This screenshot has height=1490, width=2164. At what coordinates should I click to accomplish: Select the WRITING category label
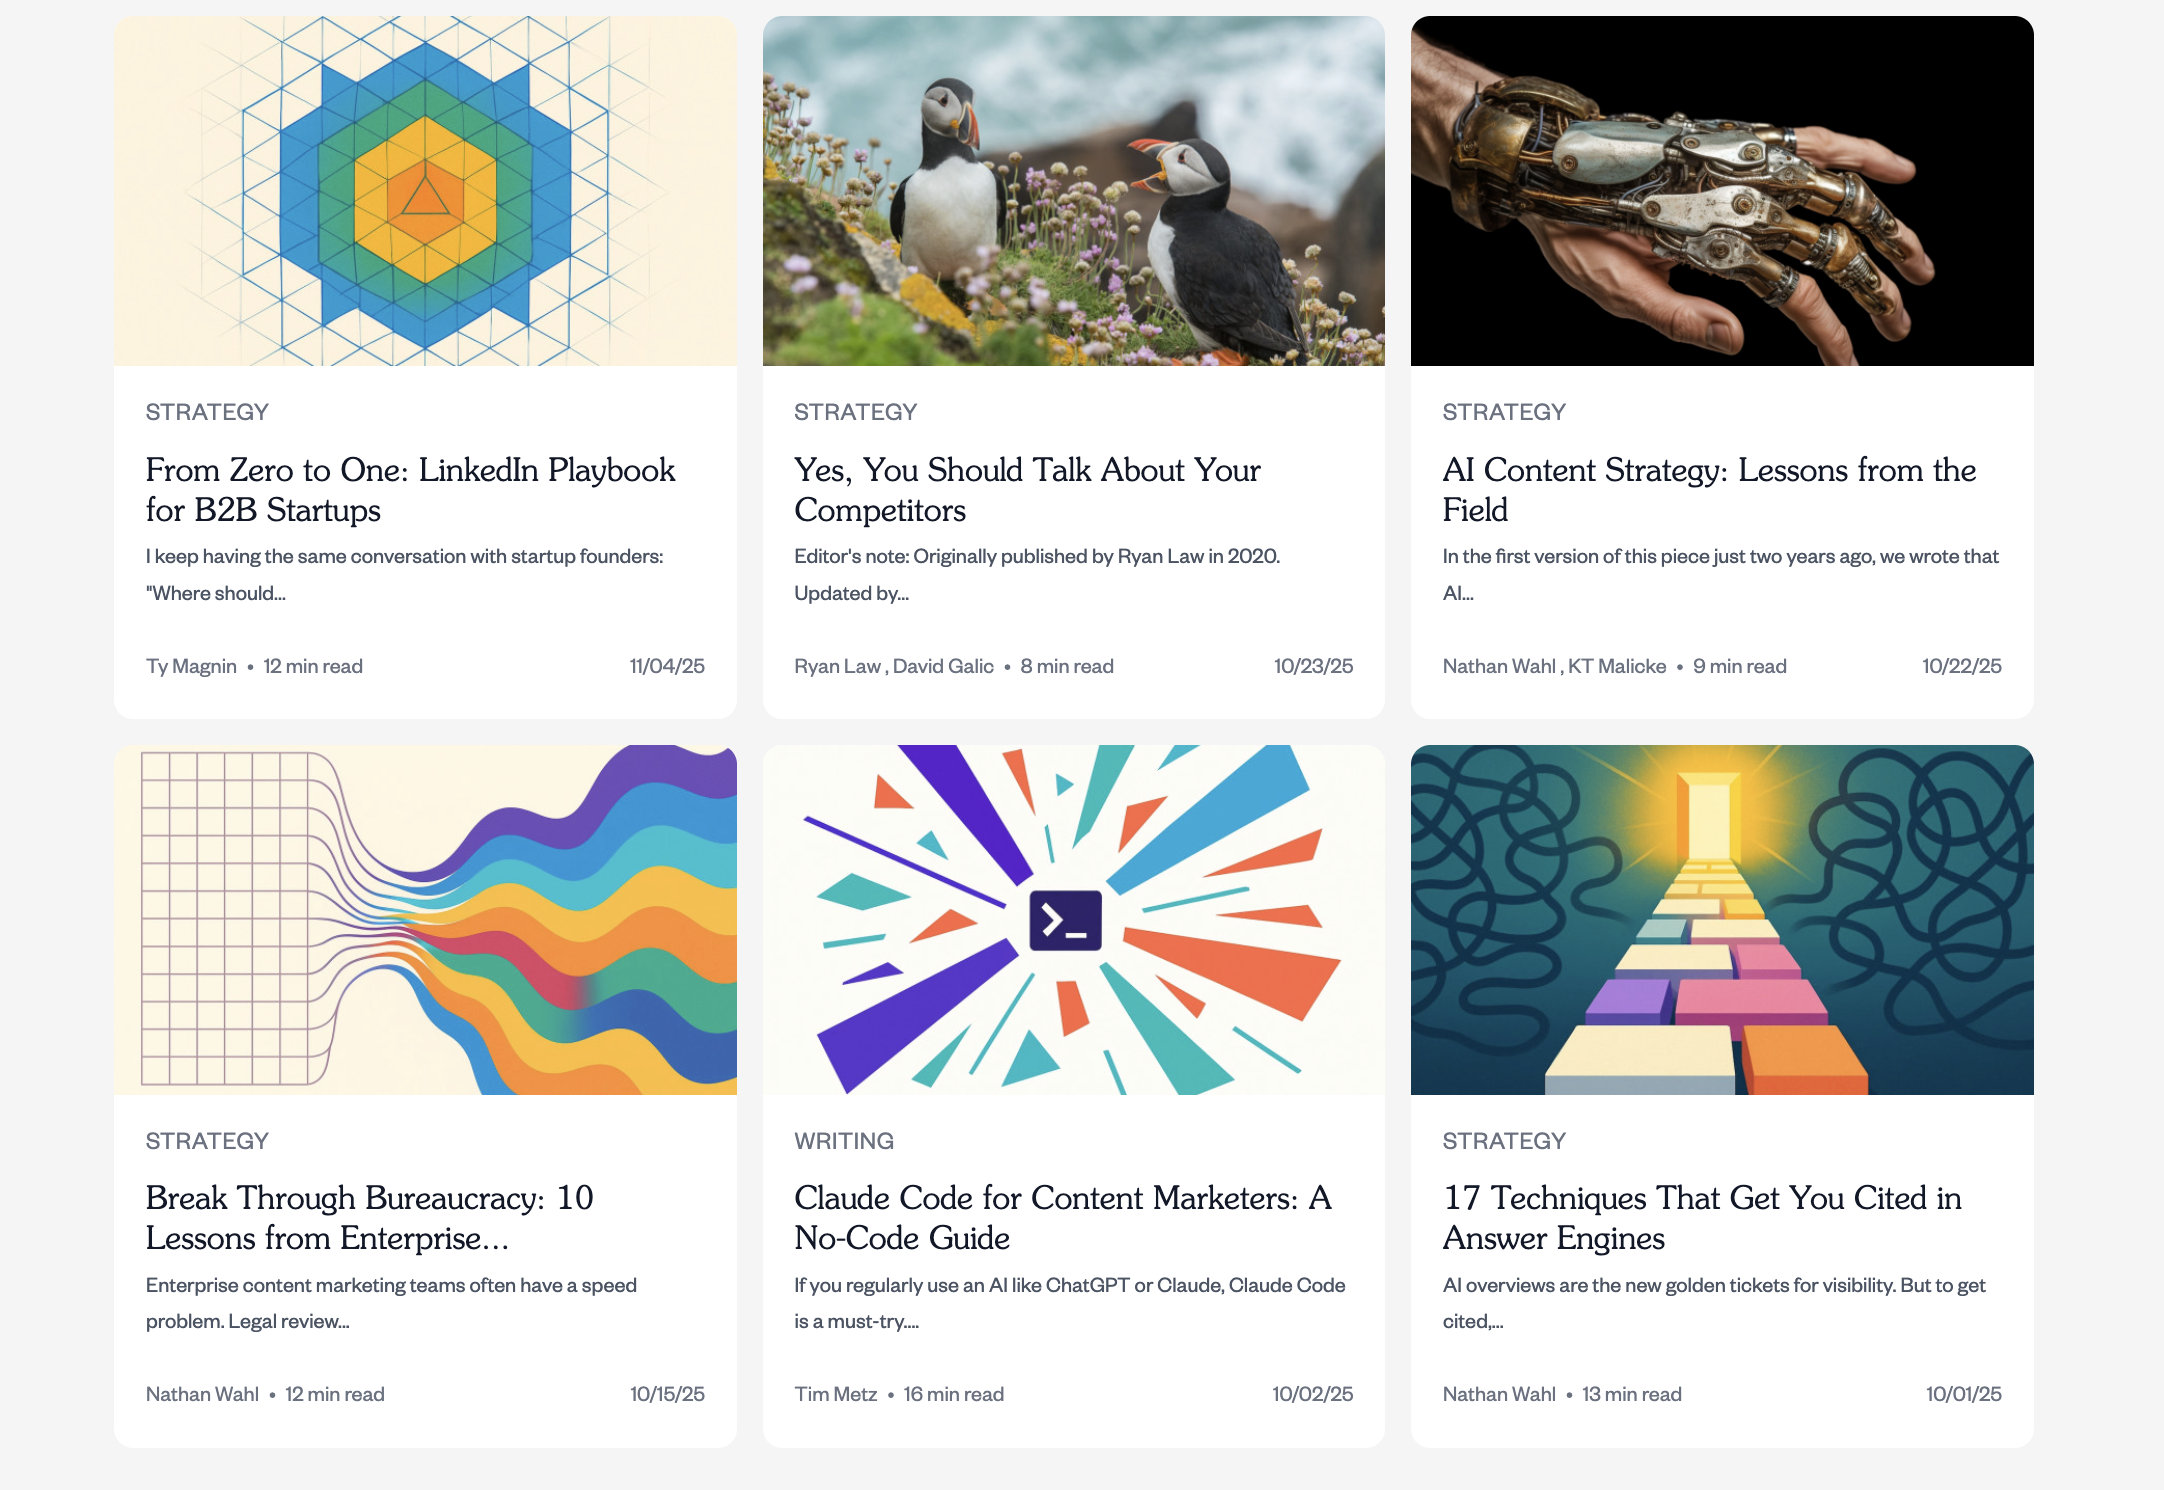(x=844, y=1141)
